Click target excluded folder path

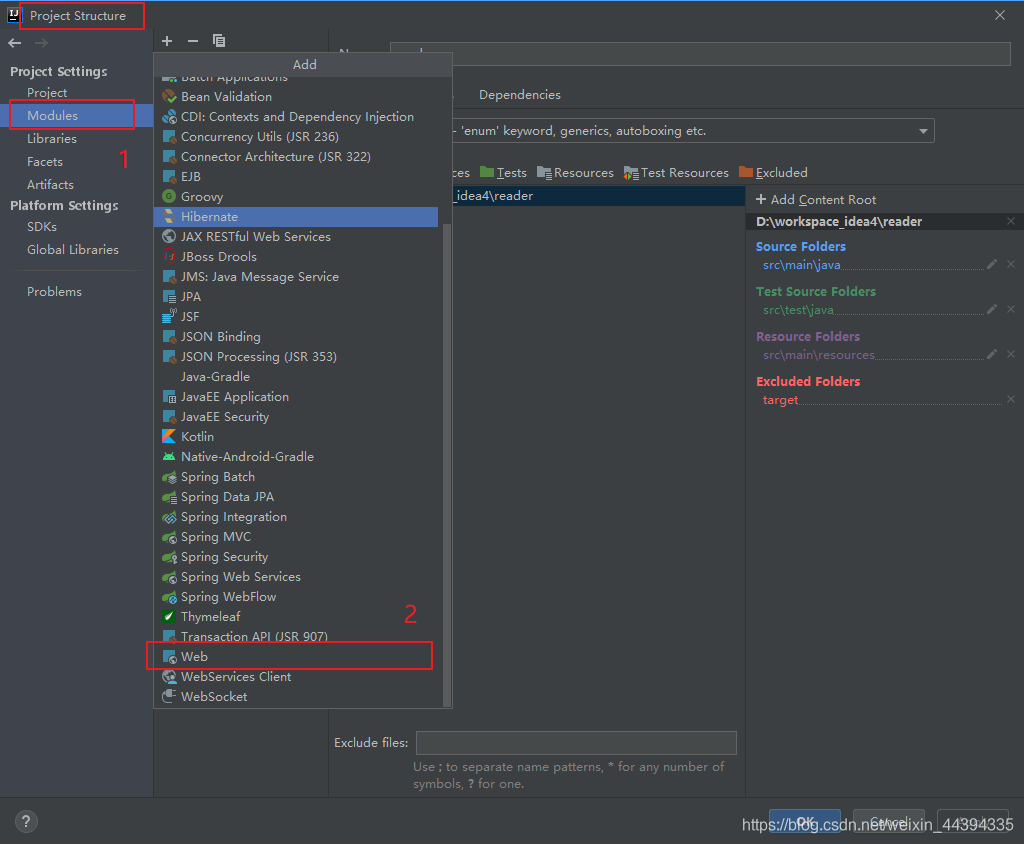coord(780,400)
